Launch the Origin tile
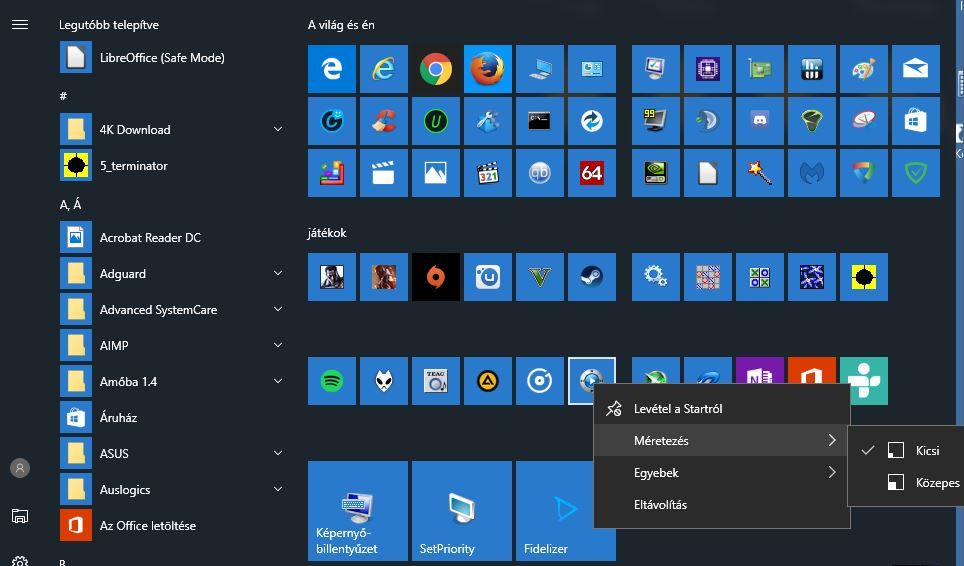The width and height of the screenshot is (964, 566). [x=436, y=277]
